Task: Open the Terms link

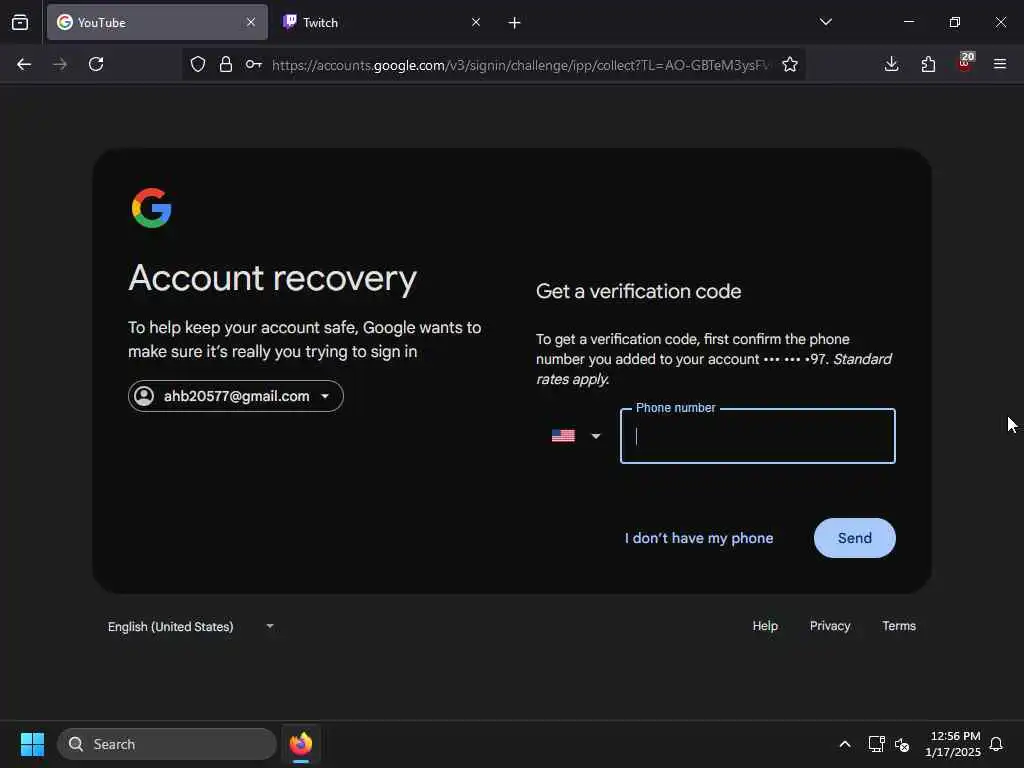Action: [899, 626]
